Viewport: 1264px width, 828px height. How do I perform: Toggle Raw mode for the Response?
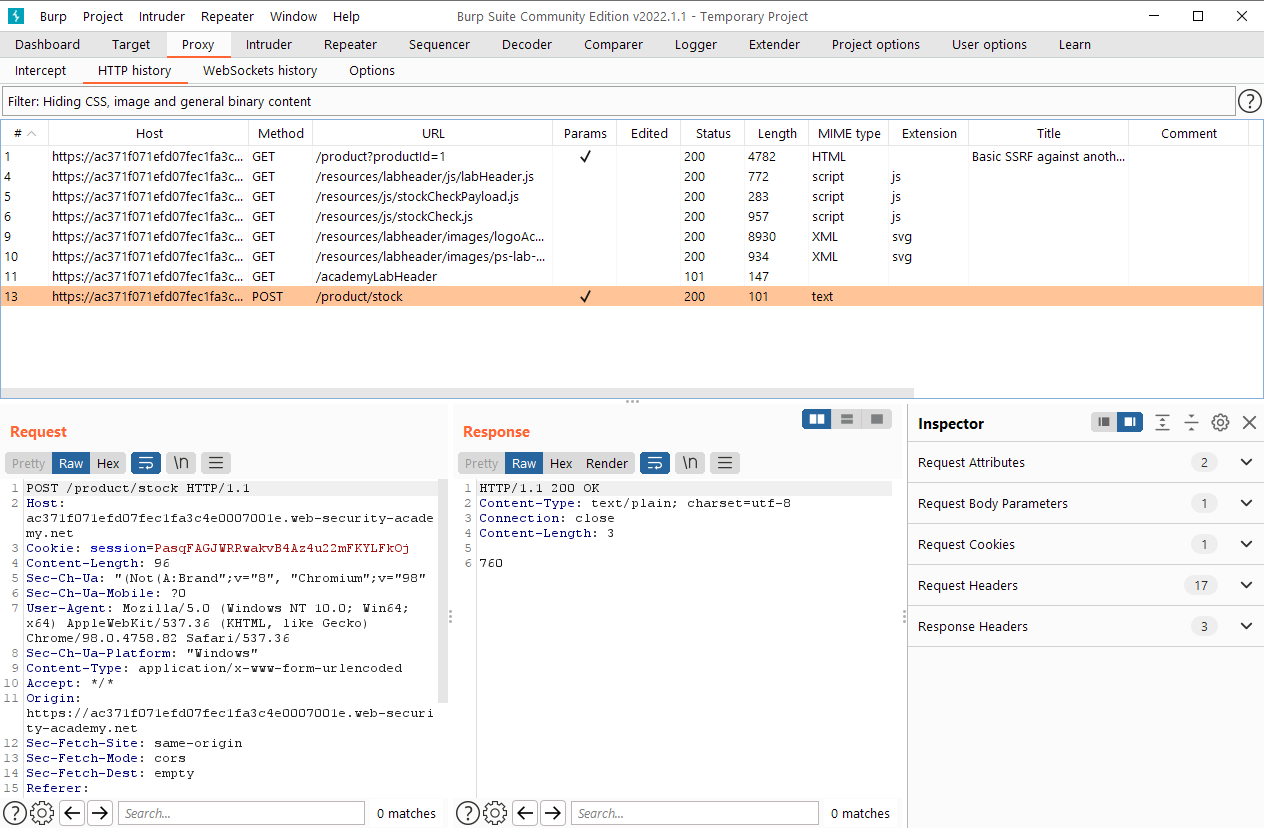pos(523,462)
